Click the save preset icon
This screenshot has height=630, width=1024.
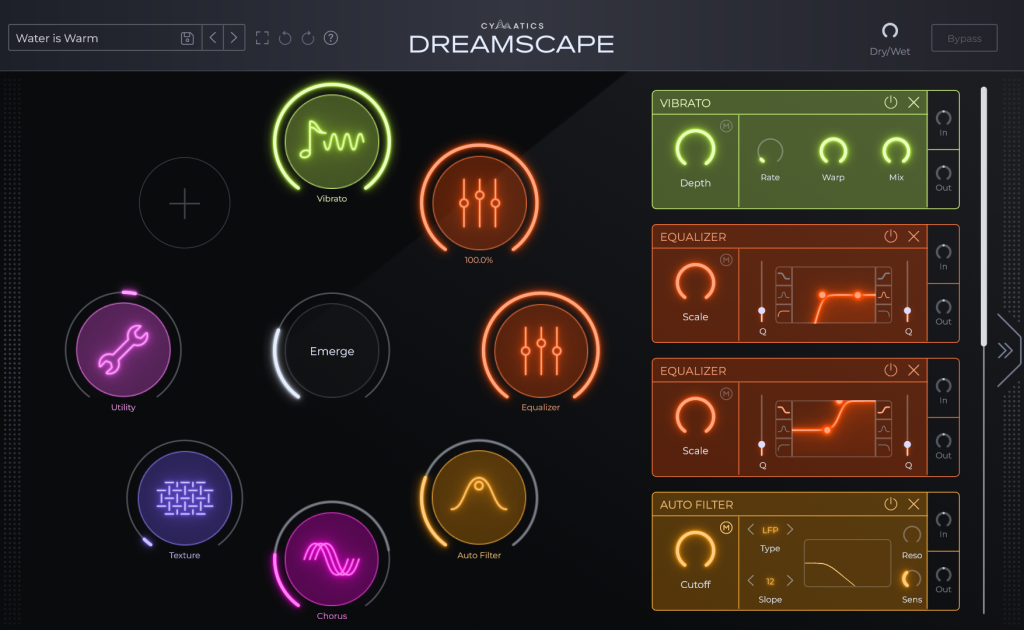(x=186, y=37)
